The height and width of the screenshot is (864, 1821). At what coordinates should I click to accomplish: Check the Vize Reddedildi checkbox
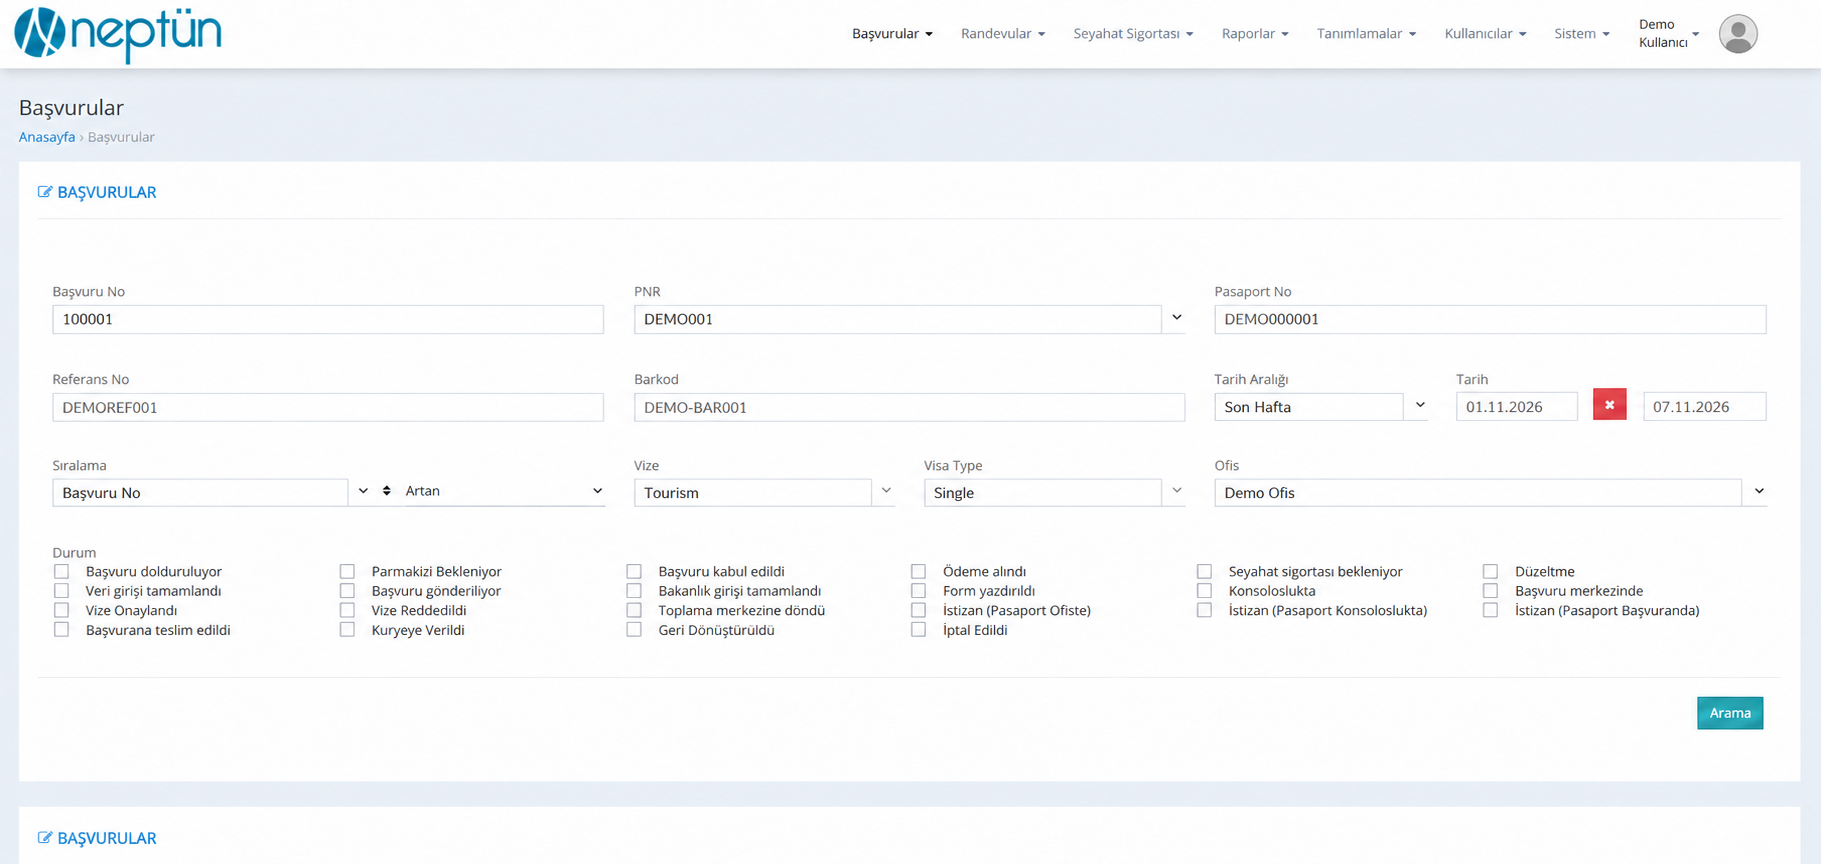[347, 610]
